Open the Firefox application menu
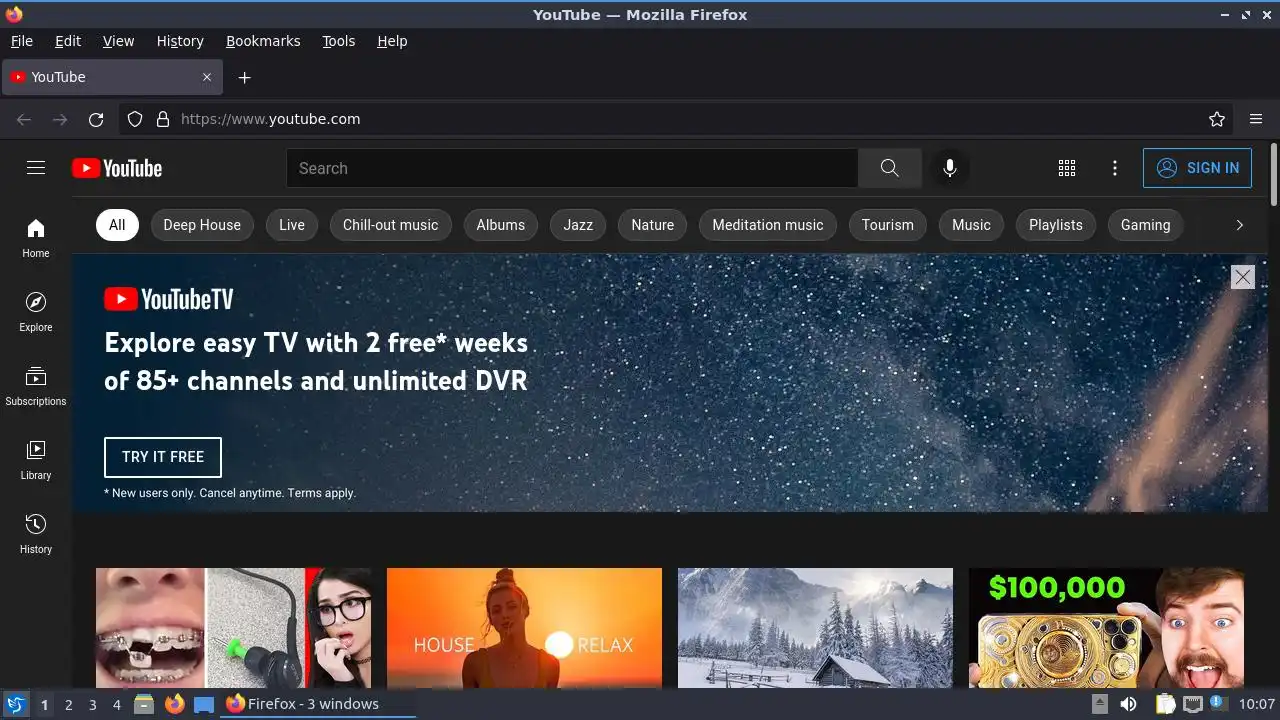The image size is (1280, 720). (x=1256, y=119)
